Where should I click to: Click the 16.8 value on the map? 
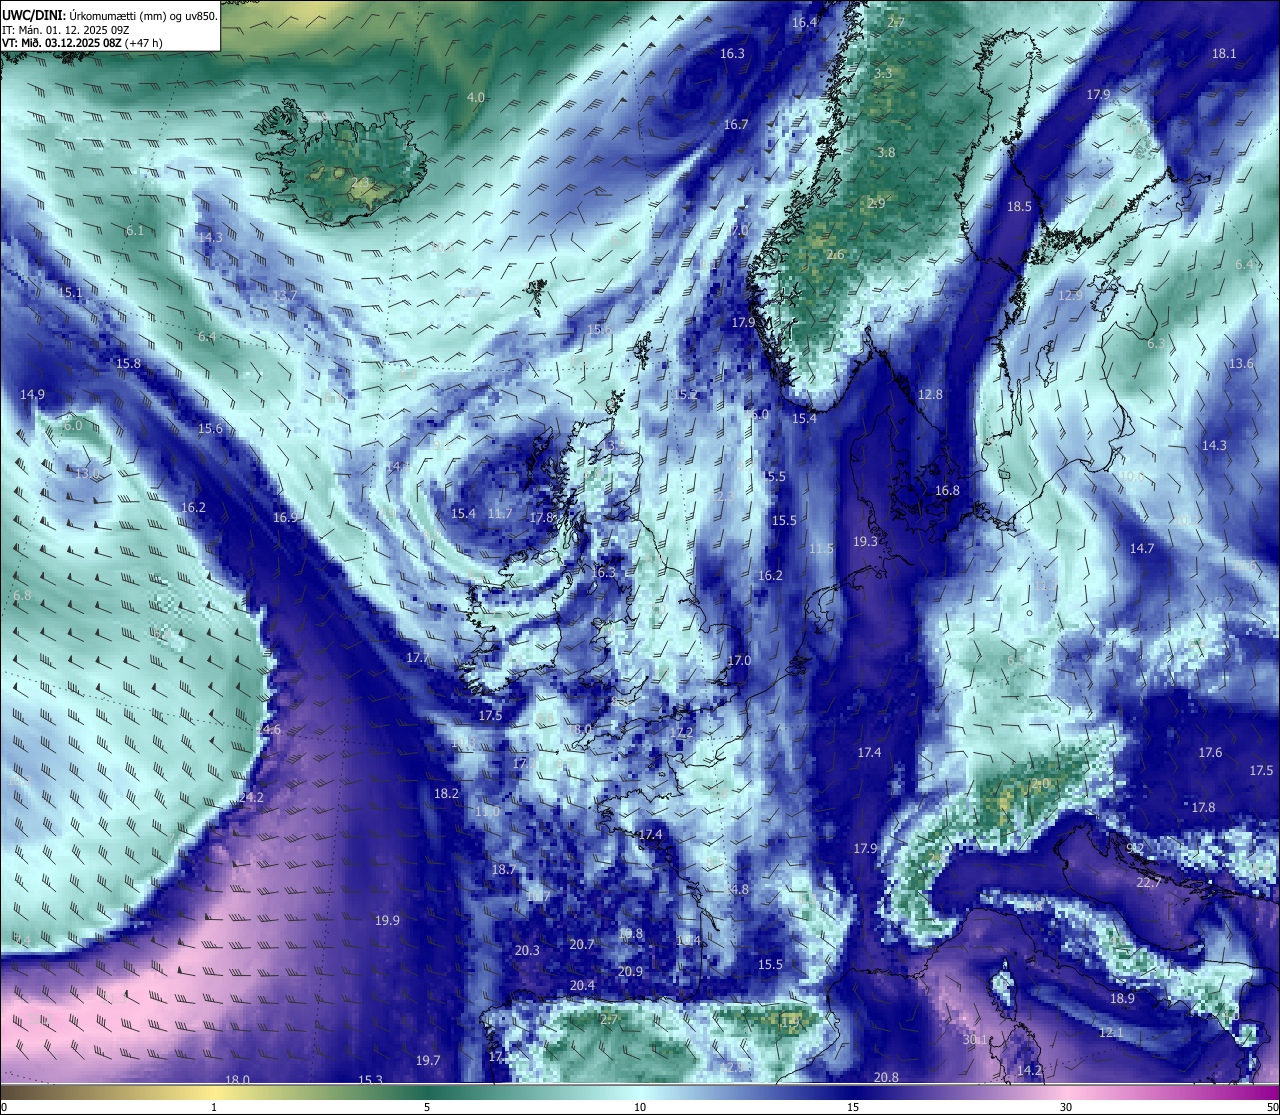[x=947, y=490]
